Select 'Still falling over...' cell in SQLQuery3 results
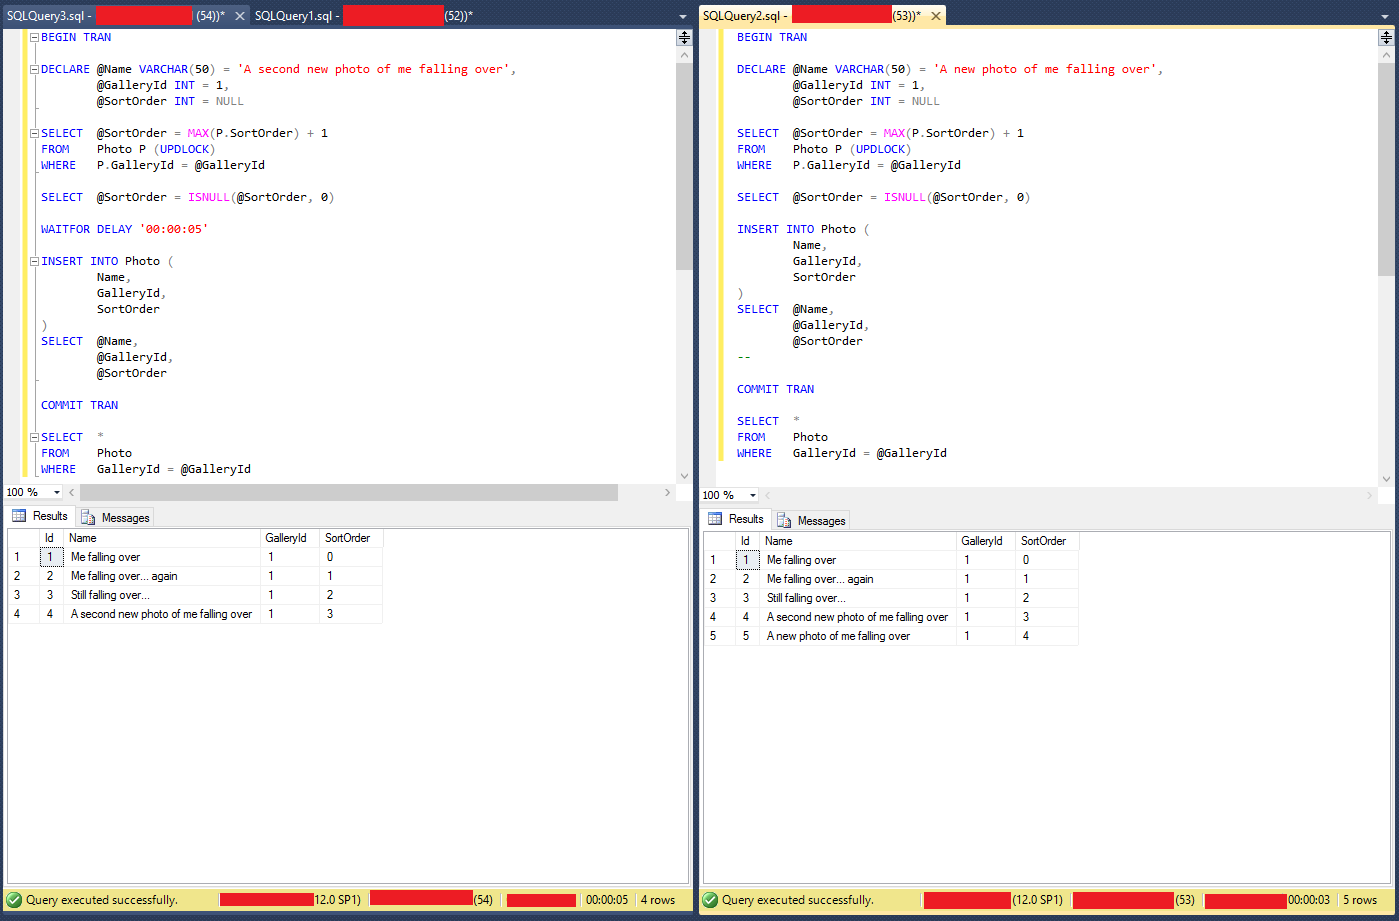Image resolution: width=1399 pixels, height=921 pixels. tap(161, 595)
